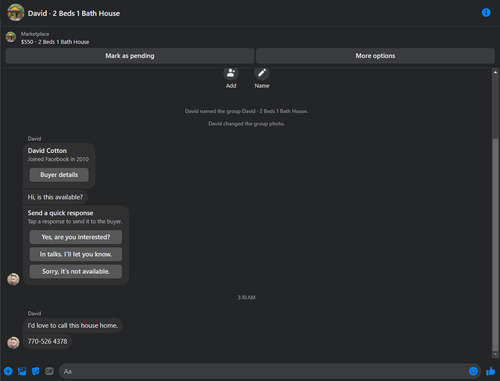Click the scrollbar down arrow
Image resolution: width=500 pixels, height=381 pixels.
pos(495,354)
